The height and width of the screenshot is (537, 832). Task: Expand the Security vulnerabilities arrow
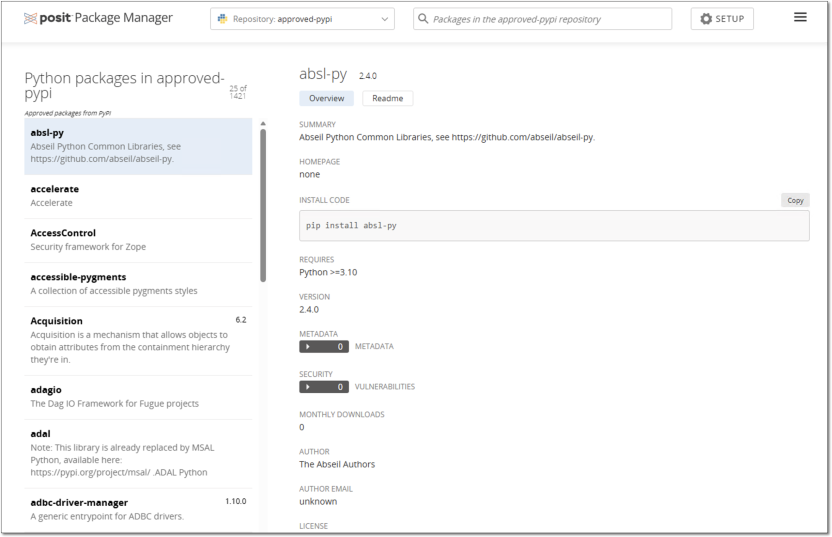click(x=308, y=387)
